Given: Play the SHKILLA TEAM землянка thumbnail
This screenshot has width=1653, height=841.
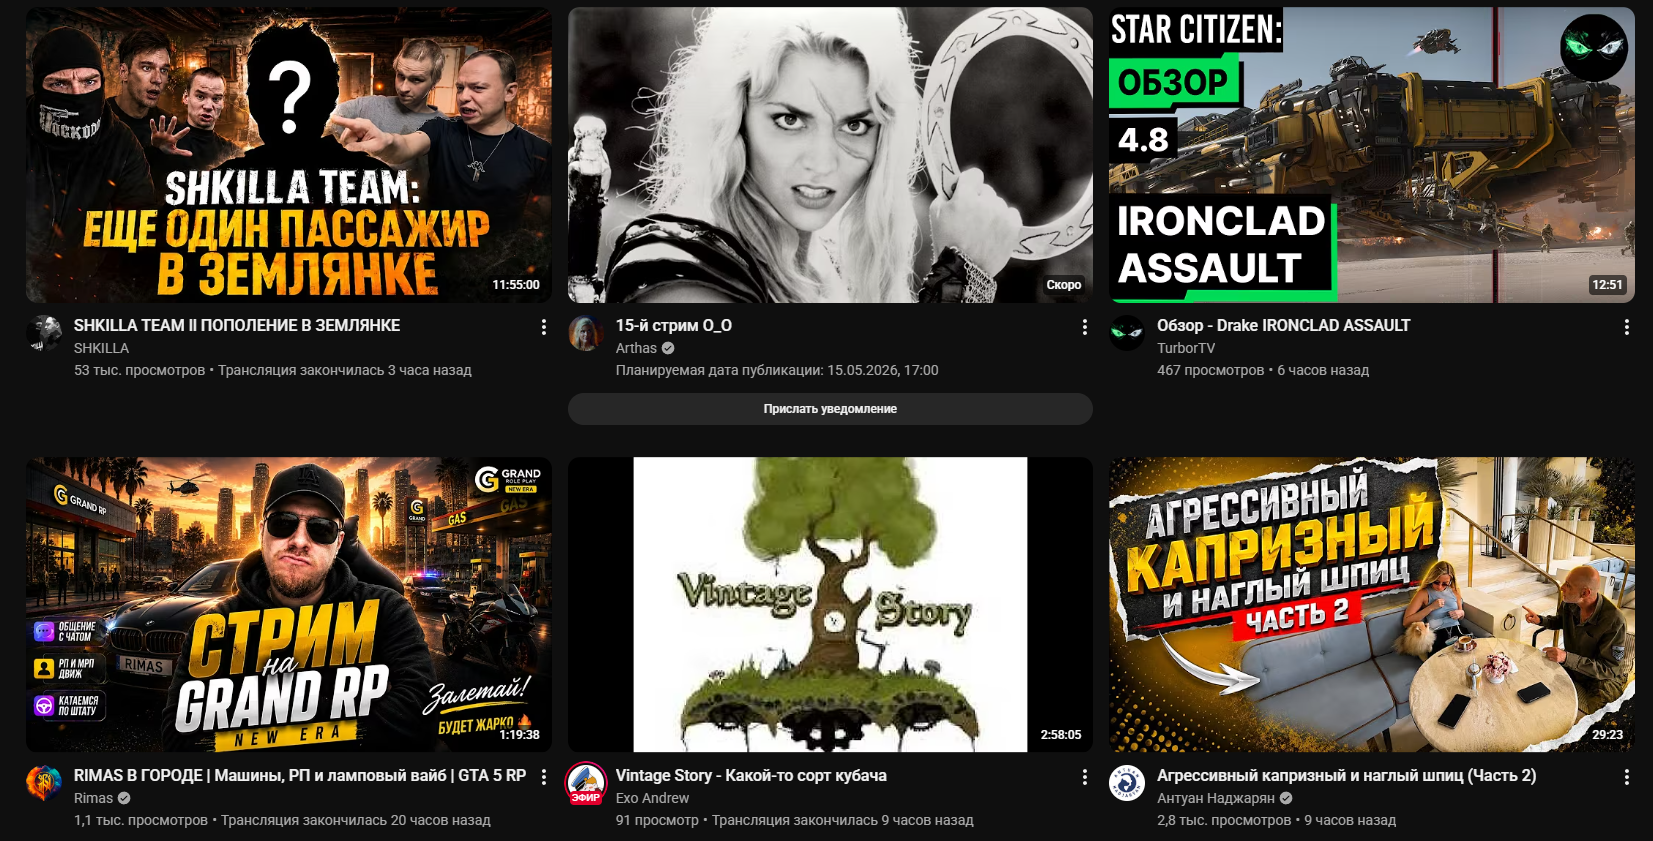Looking at the screenshot, I should [289, 155].
